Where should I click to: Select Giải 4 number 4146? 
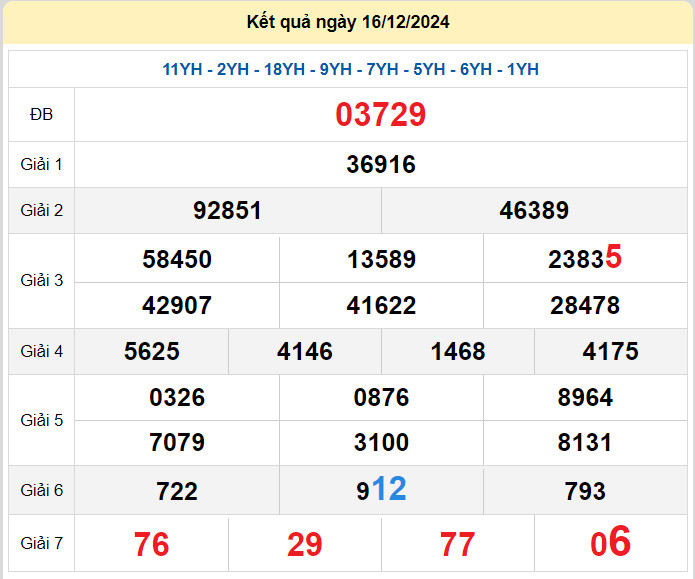pyautogui.click(x=305, y=352)
